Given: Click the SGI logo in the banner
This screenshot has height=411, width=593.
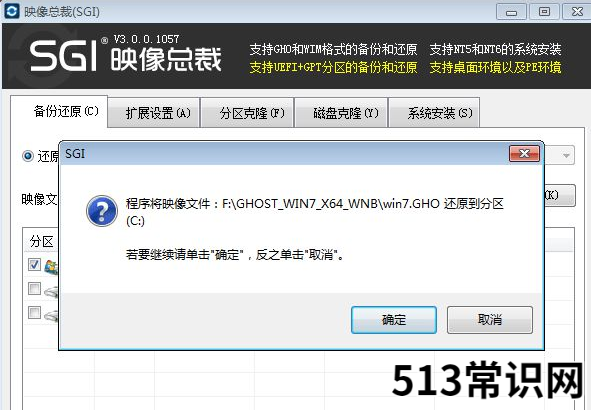Looking at the screenshot, I should coord(63,56).
